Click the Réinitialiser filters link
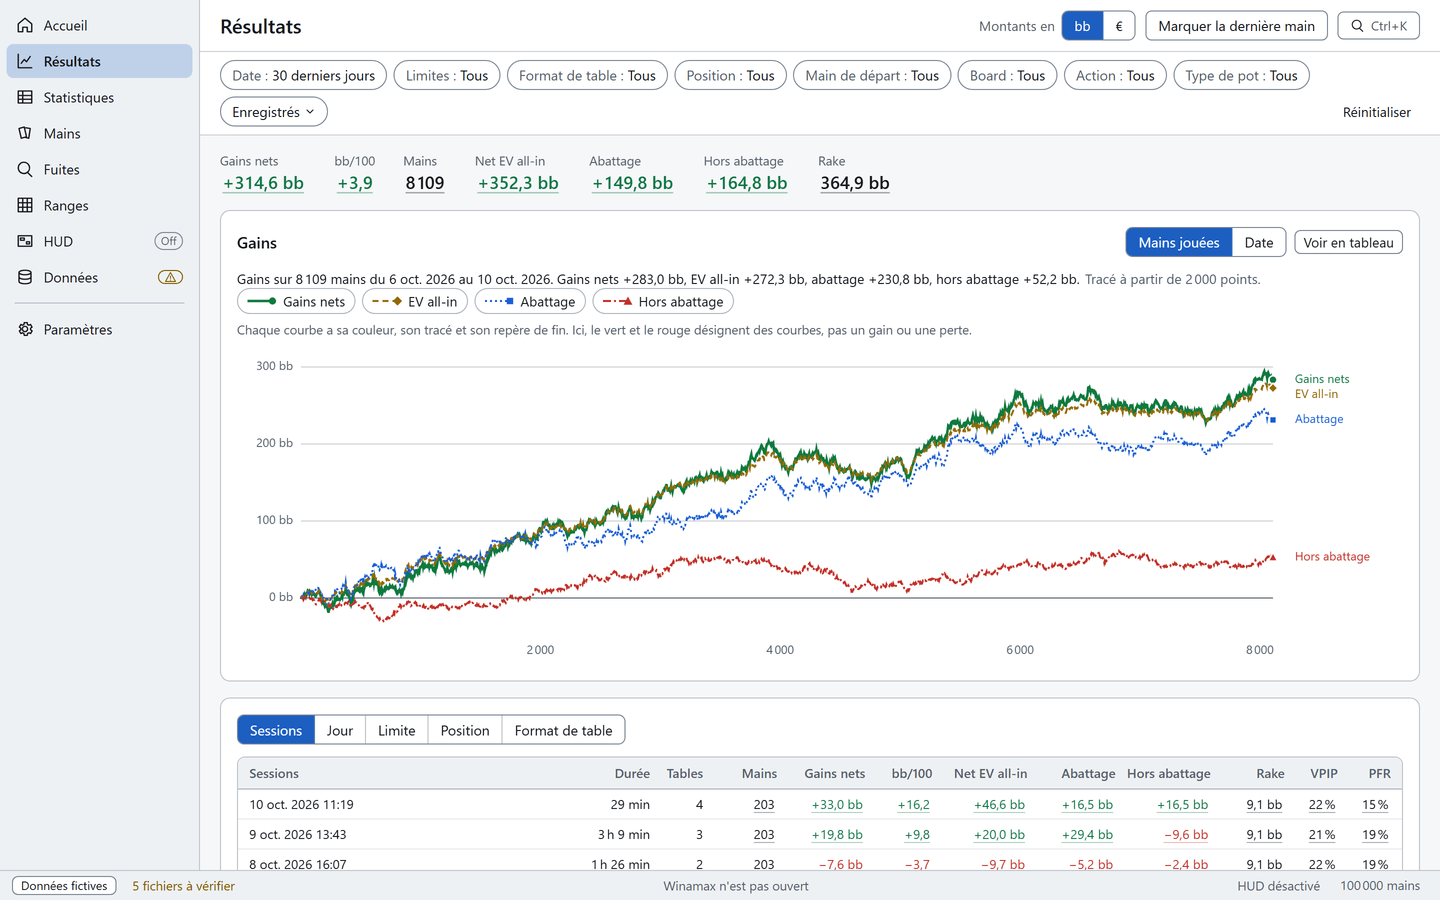This screenshot has width=1440, height=900. [x=1377, y=112]
